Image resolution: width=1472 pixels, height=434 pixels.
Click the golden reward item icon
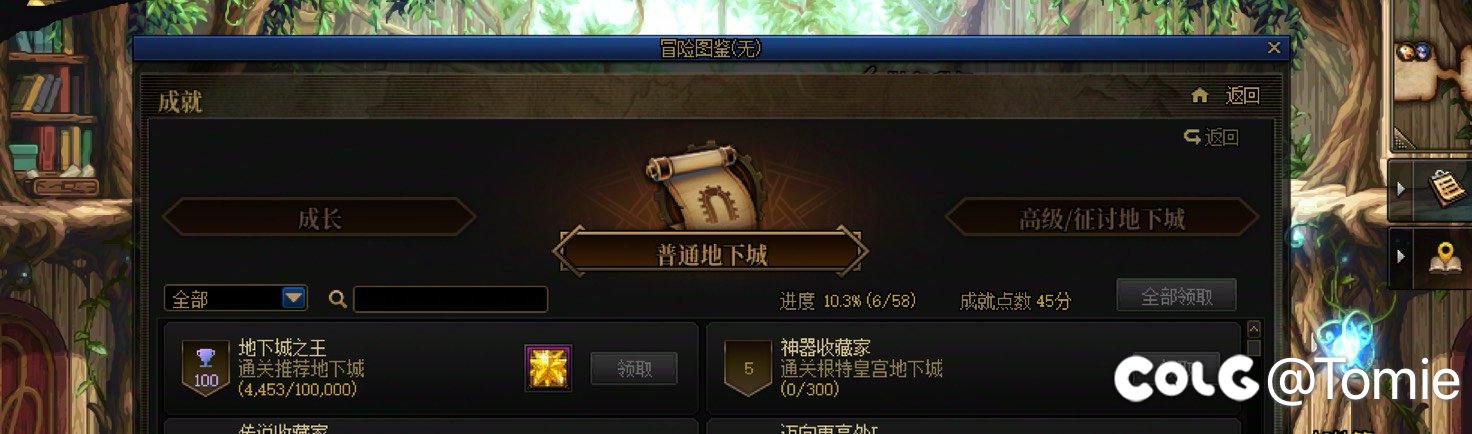point(548,368)
